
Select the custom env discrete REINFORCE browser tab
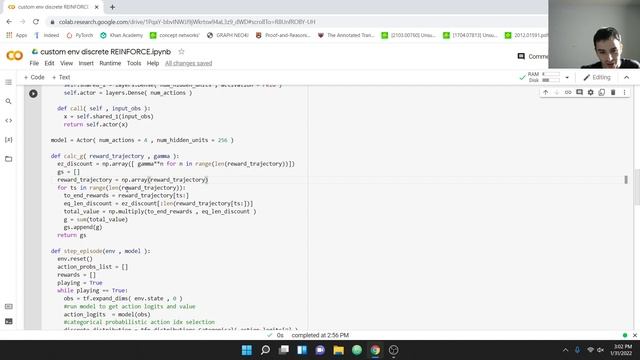[x=53, y=7]
